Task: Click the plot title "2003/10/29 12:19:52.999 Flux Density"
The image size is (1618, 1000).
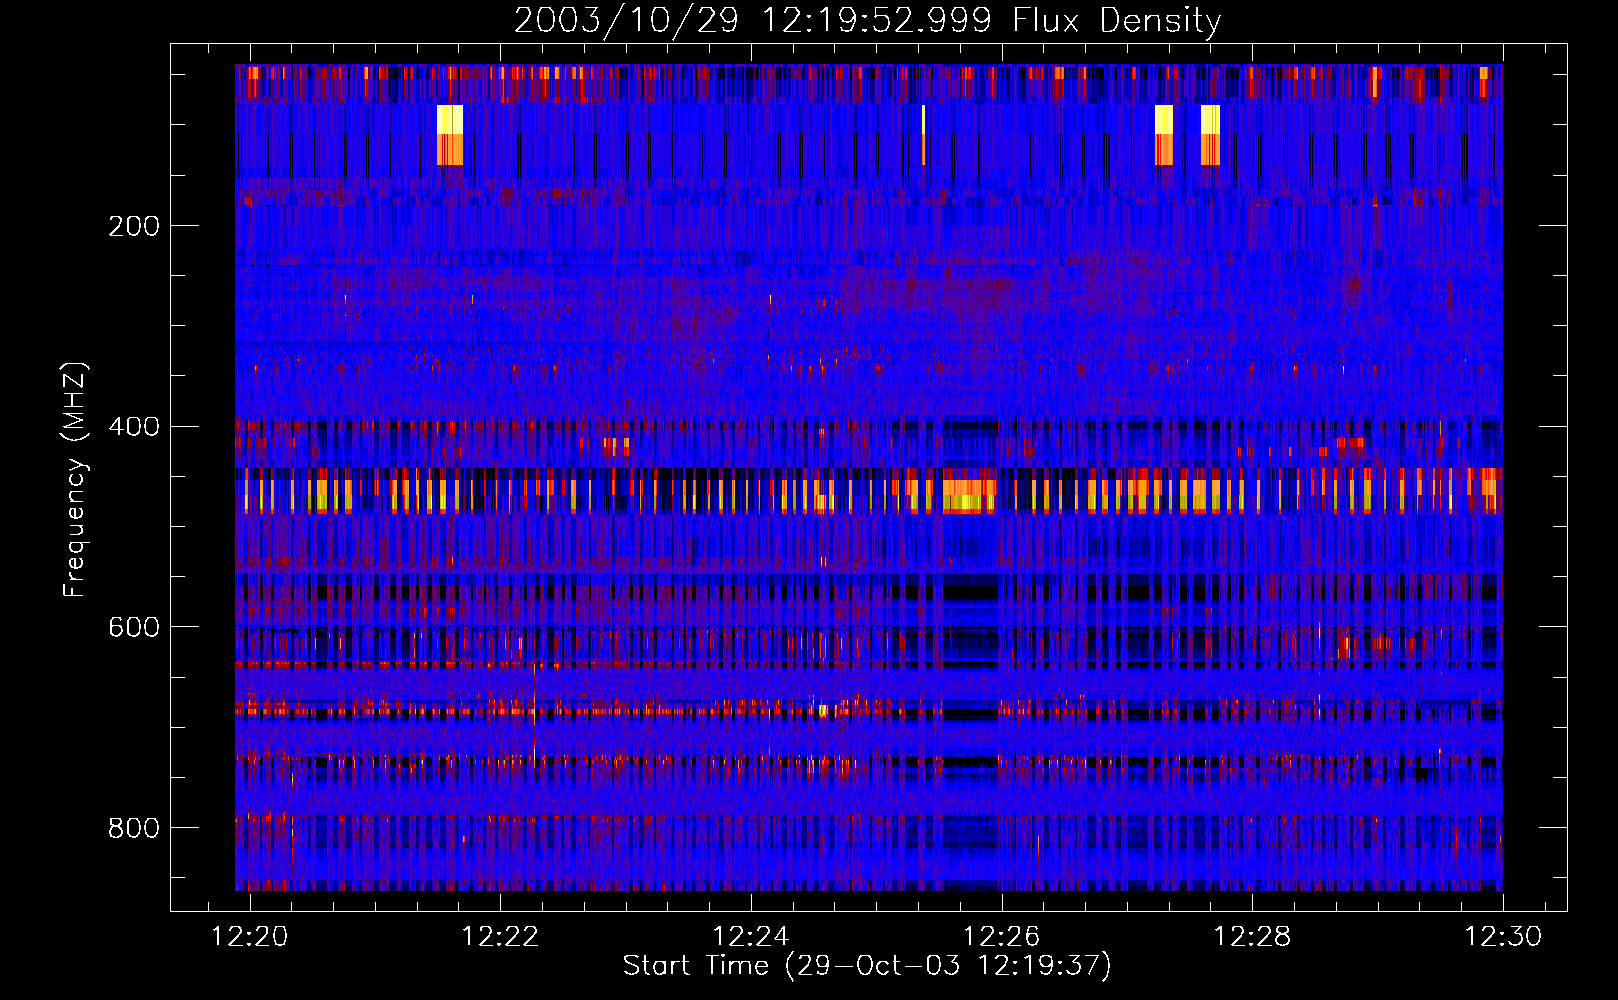Action: coord(867,20)
